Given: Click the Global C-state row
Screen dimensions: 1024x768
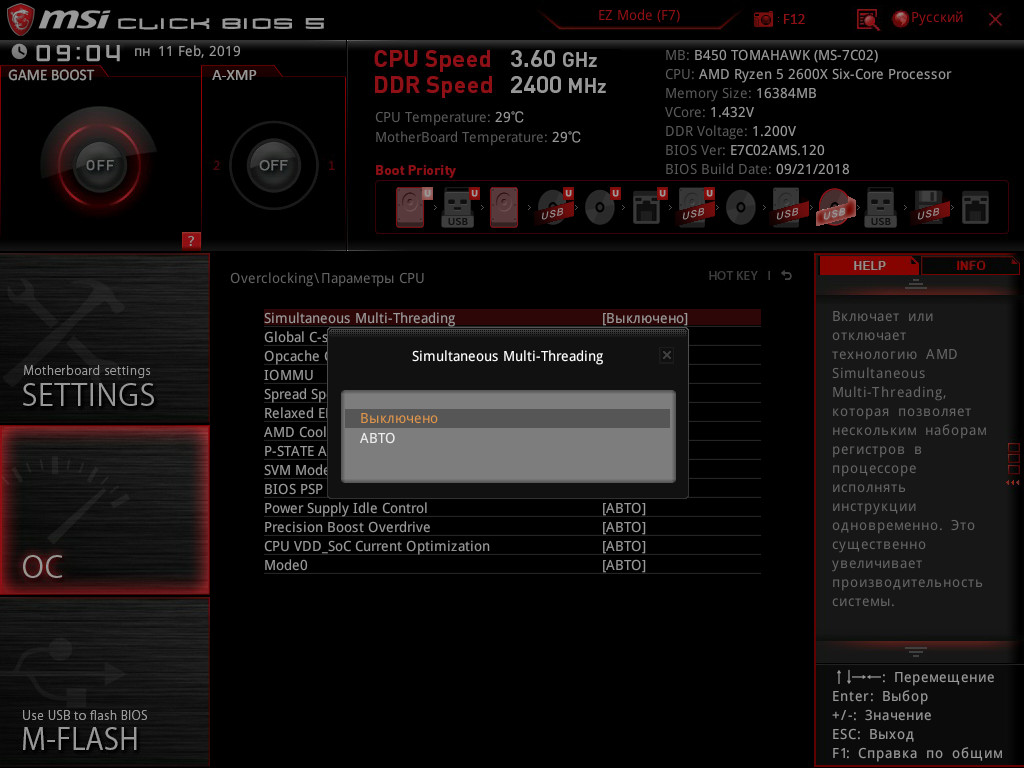Looking at the screenshot, I should pos(296,337).
